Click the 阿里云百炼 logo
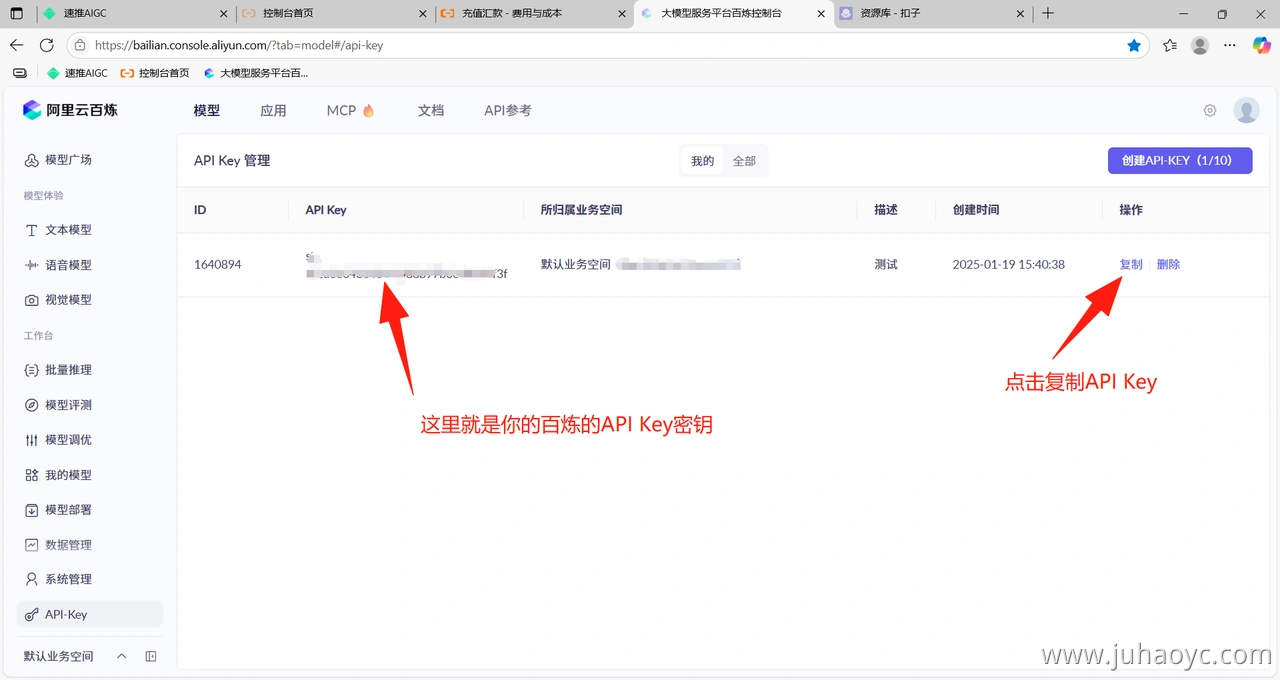 pyautogui.click(x=70, y=110)
